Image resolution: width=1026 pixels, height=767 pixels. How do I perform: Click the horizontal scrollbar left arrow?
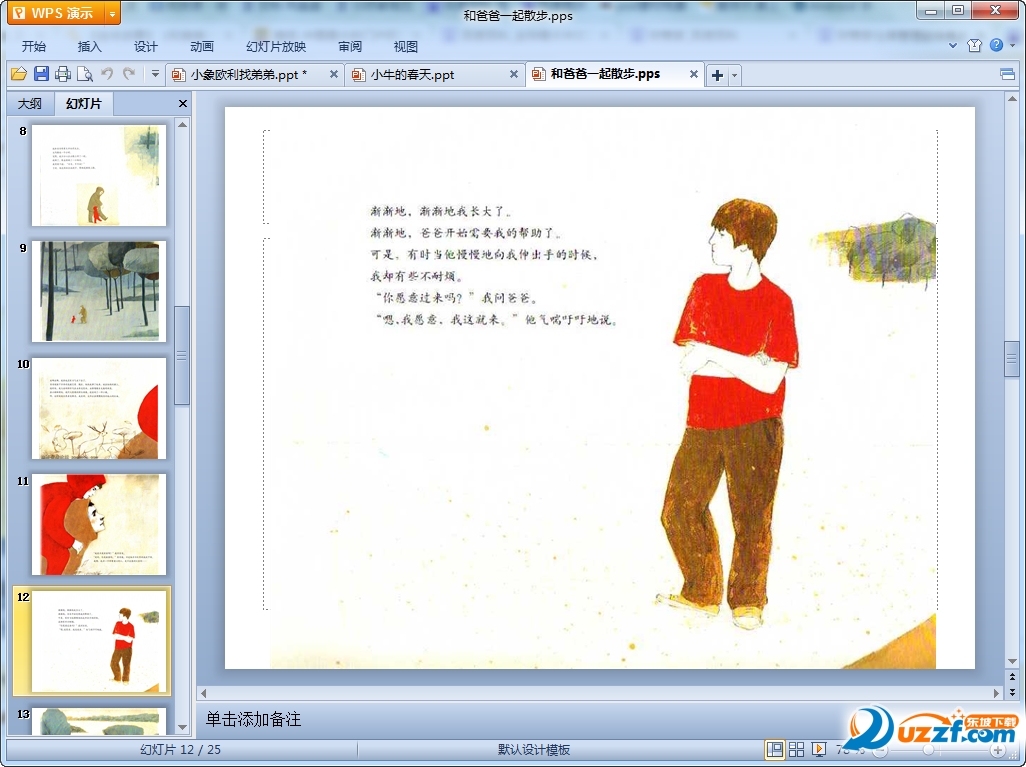(203, 693)
